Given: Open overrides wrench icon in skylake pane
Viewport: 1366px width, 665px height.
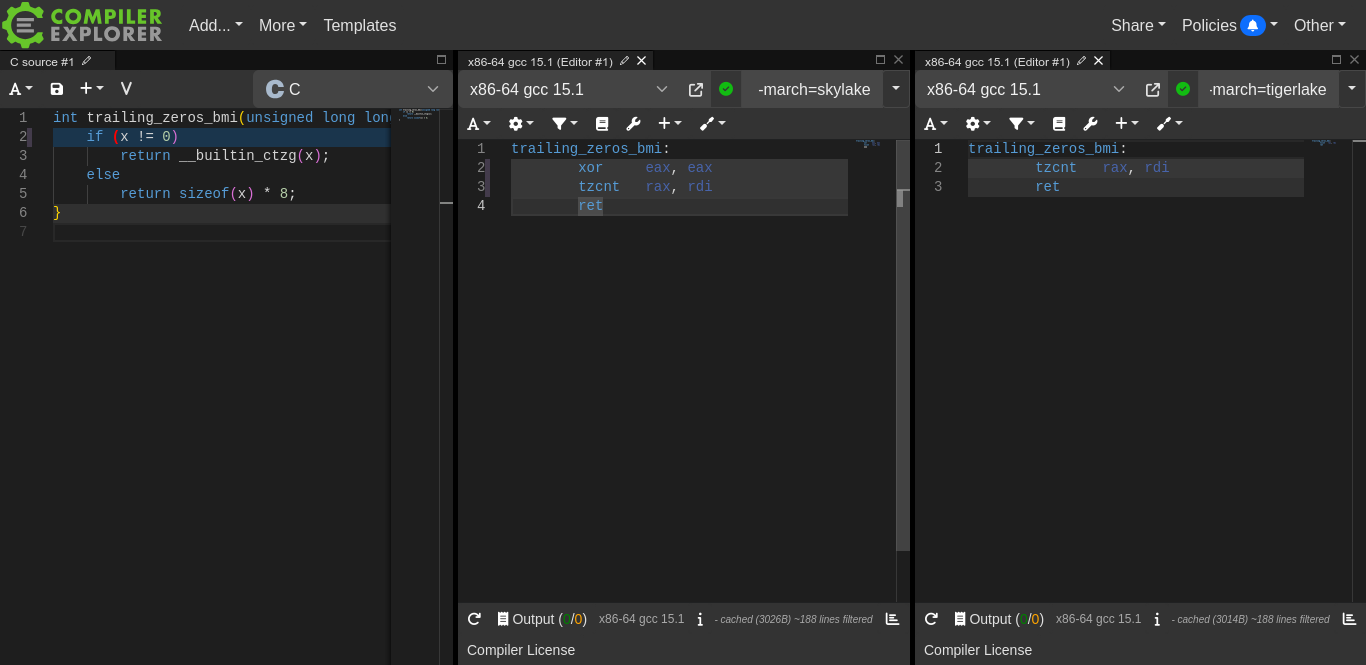Looking at the screenshot, I should 633,124.
